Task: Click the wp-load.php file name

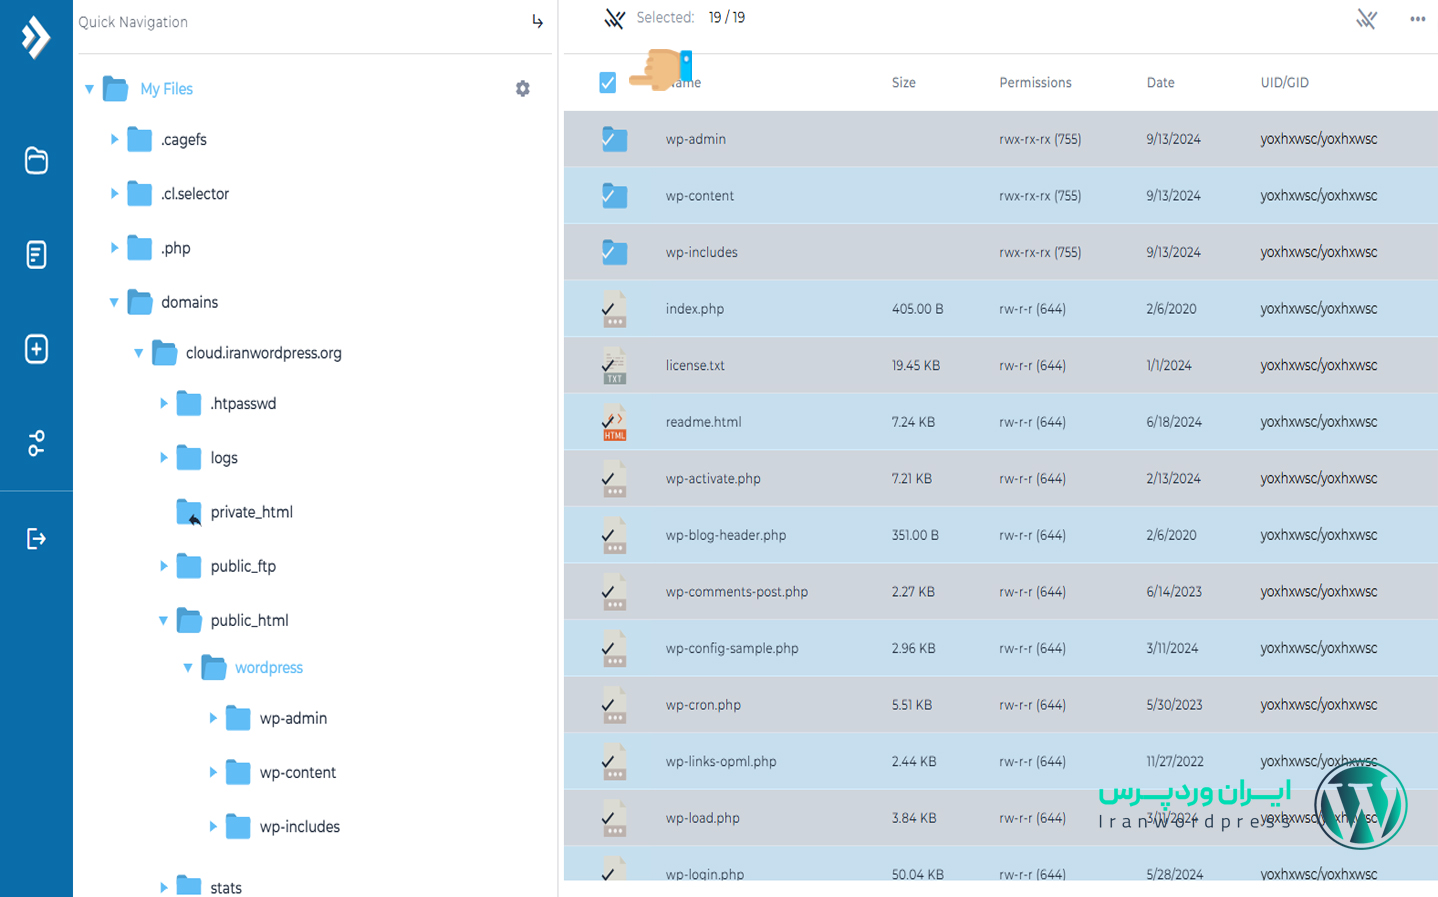Action: [702, 818]
